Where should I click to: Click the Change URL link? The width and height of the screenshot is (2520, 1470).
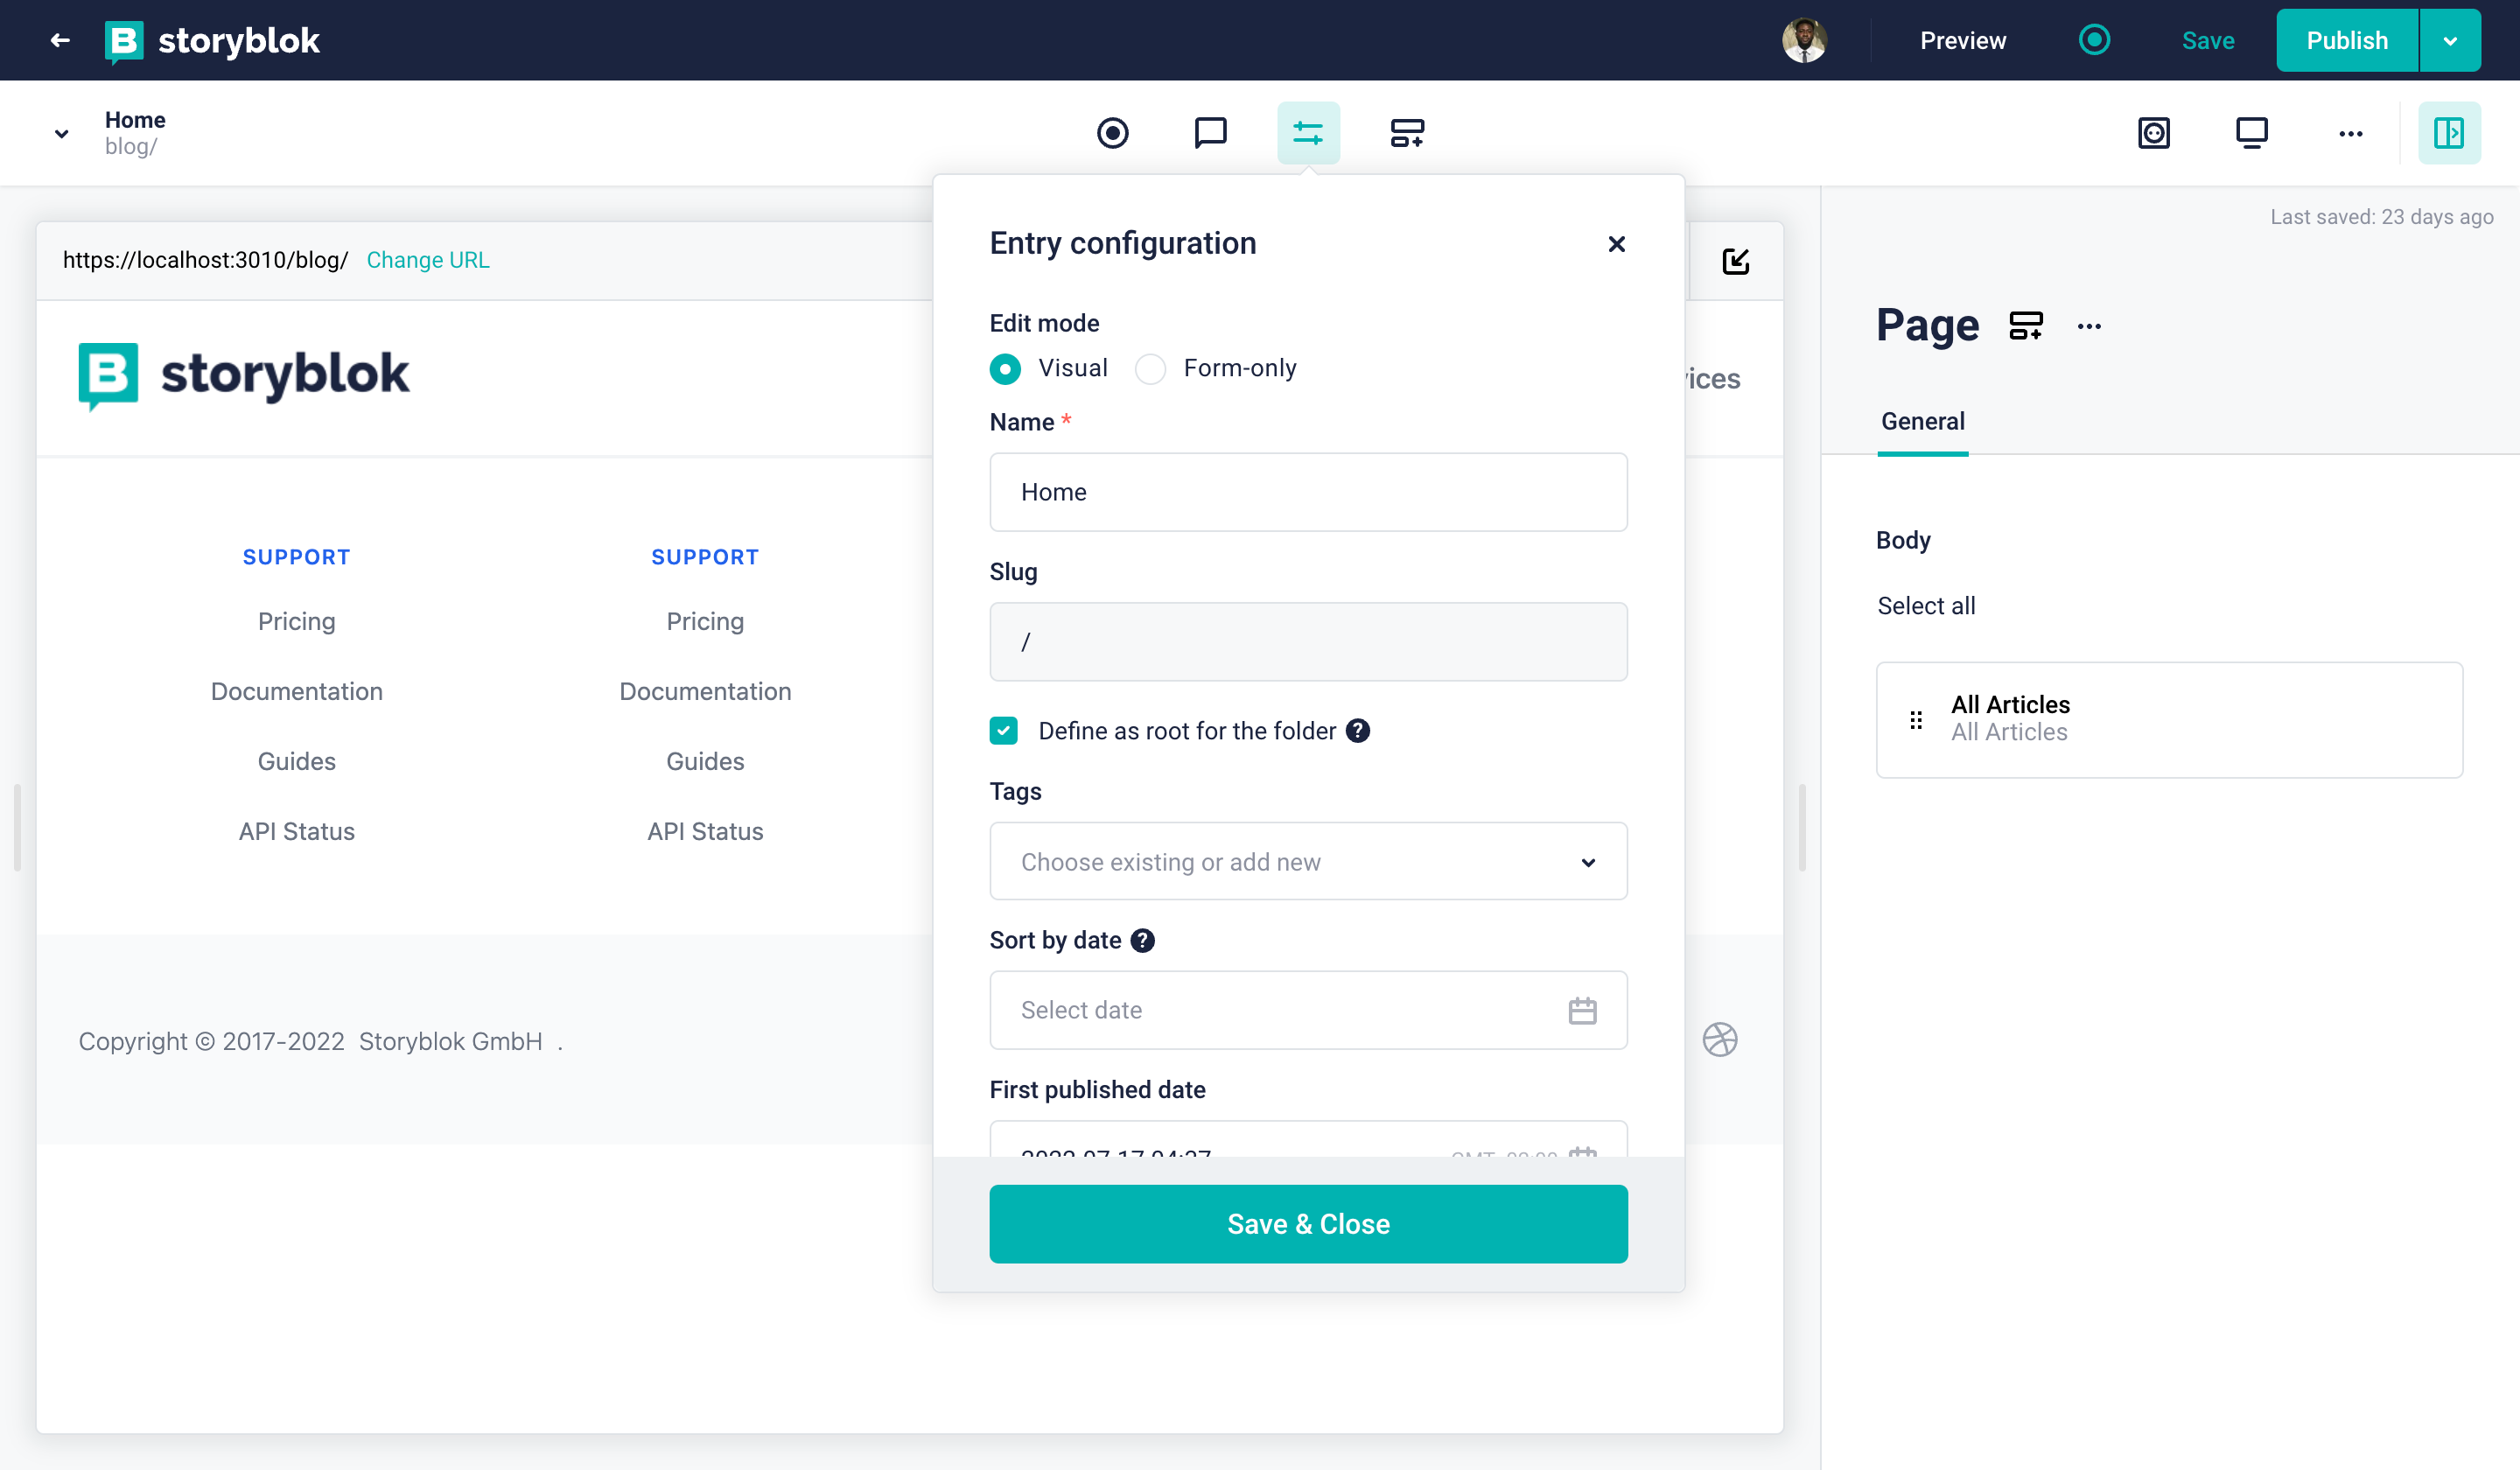(428, 260)
